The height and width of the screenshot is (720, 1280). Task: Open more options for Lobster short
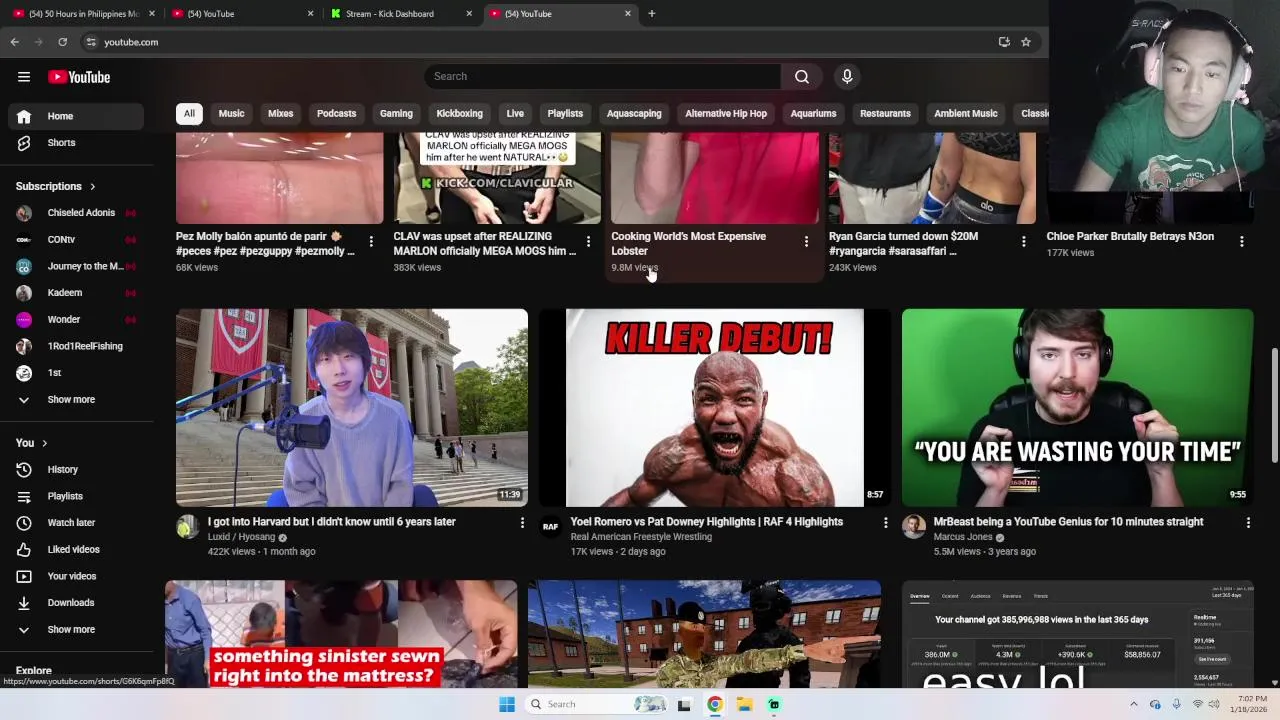tap(806, 241)
